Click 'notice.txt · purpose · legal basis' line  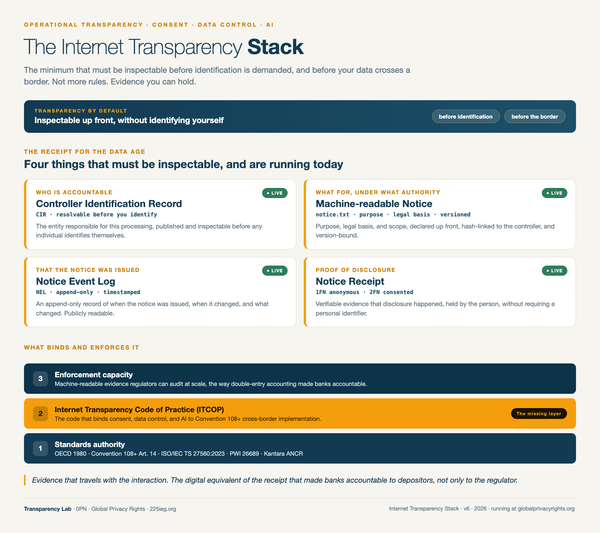pos(393,214)
